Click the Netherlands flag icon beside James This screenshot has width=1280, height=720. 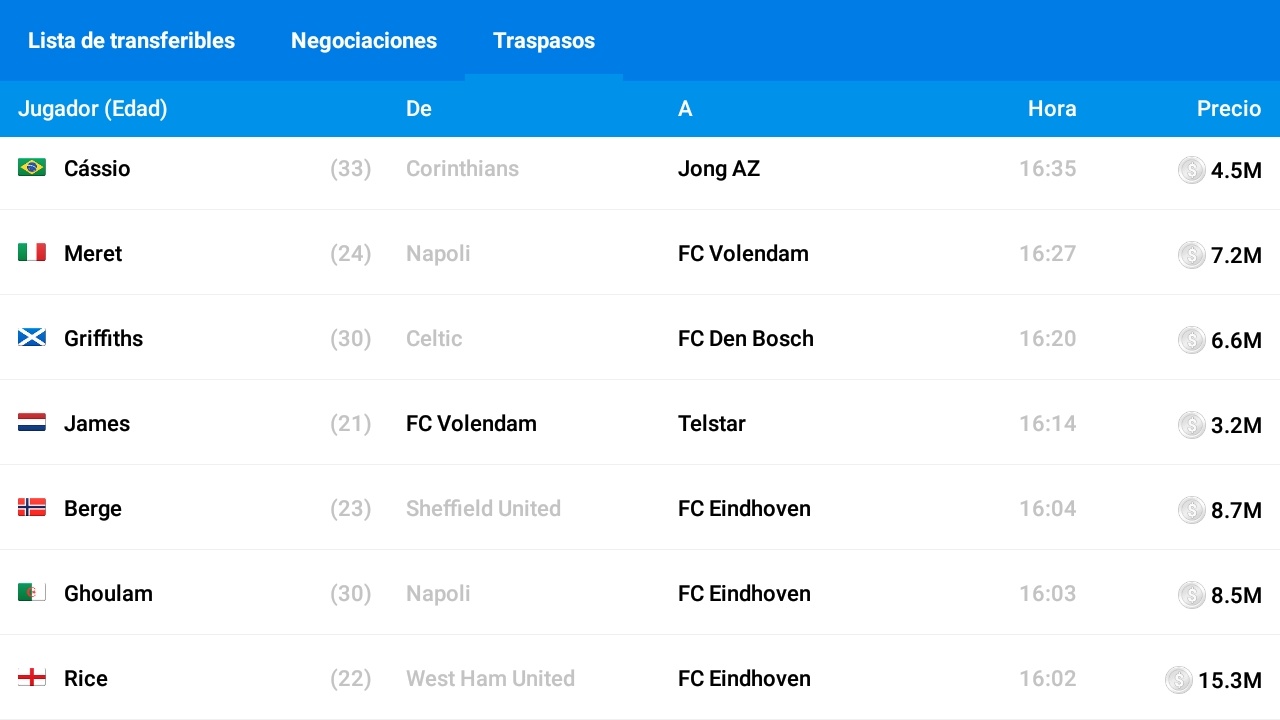32,423
